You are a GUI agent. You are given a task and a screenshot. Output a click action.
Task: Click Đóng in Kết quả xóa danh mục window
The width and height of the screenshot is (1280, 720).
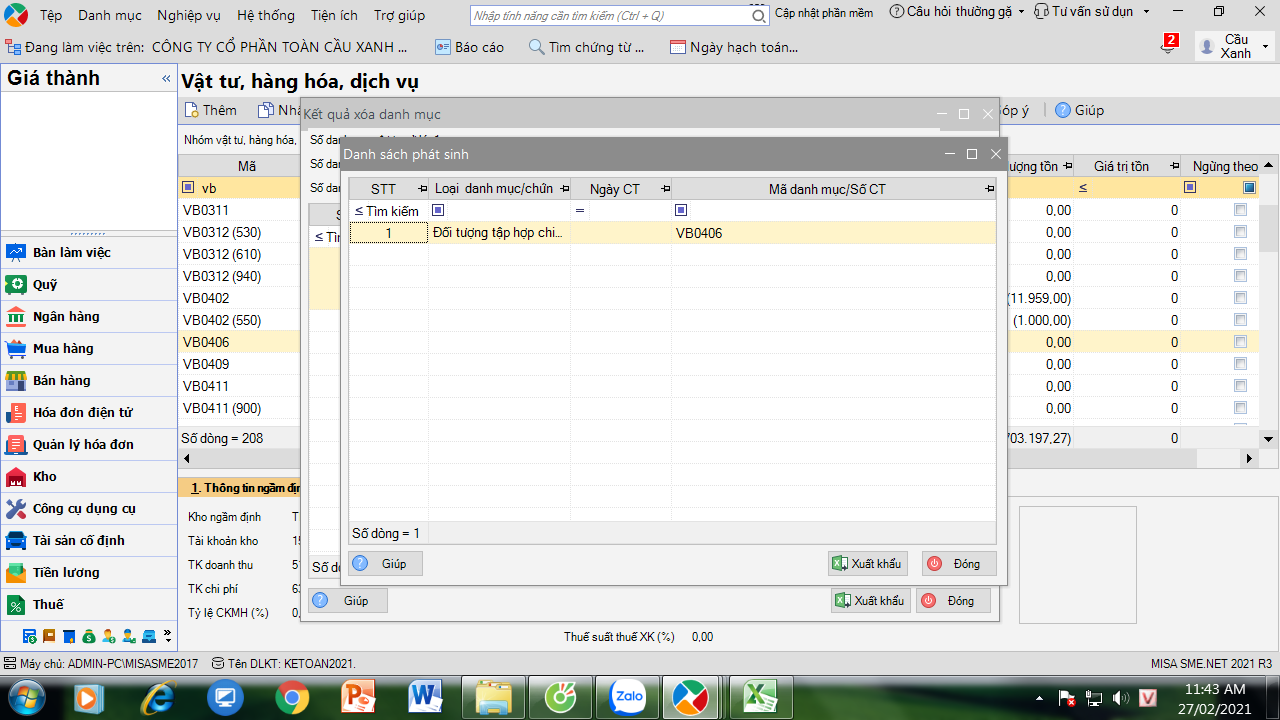tap(953, 601)
